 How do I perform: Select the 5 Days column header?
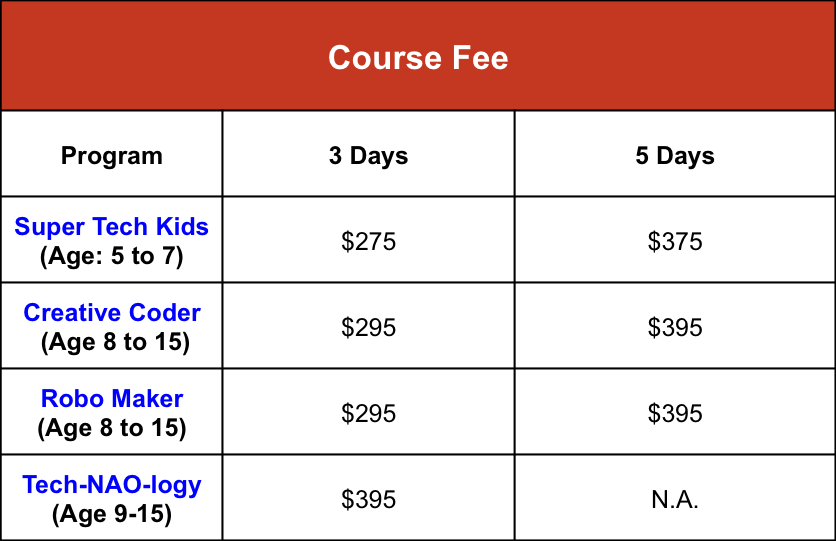pyautogui.click(x=675, y=156)
